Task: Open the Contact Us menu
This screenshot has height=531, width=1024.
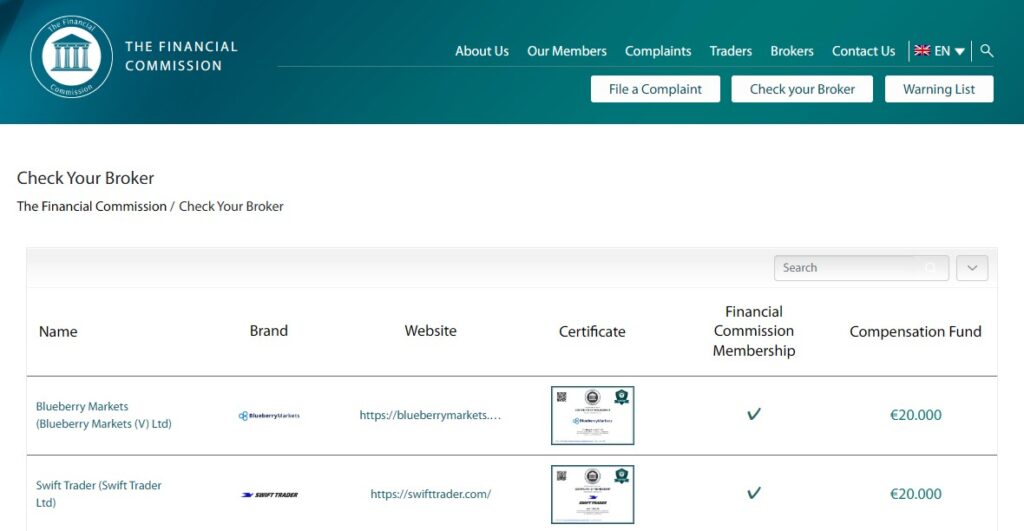Action: (x=863, y=51)
